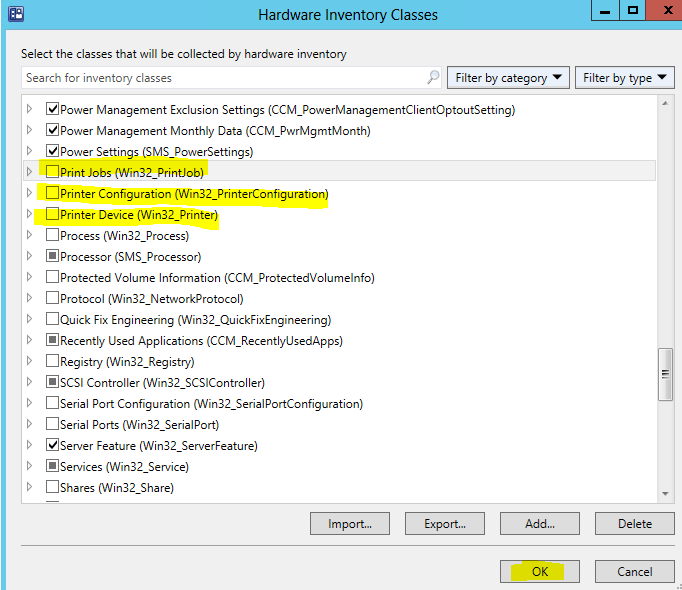Disable Power Settings (SMS_PowerSettings) checkbox
The width and height of the screenshot is (682, 590).
53,152
